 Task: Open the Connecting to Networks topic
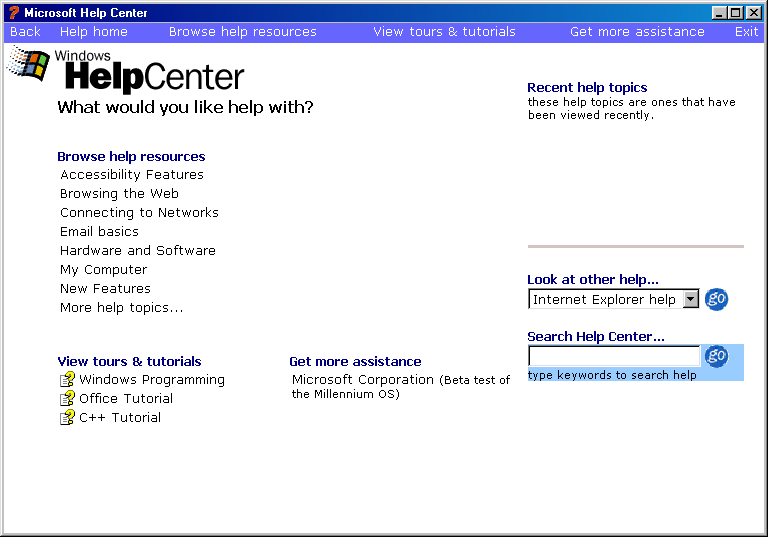(139, 213)
